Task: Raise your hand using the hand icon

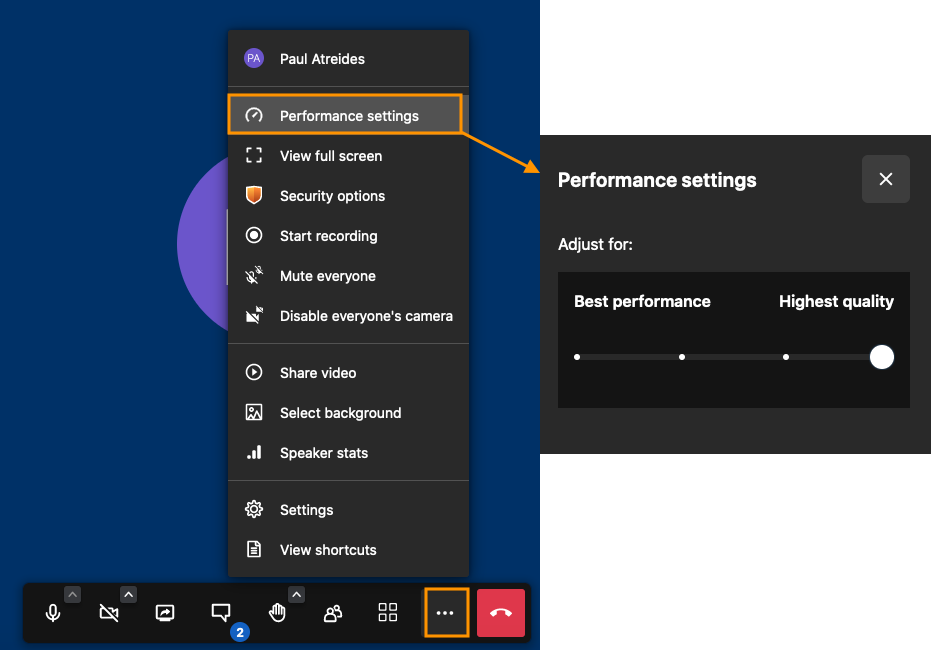Action: 277,613
